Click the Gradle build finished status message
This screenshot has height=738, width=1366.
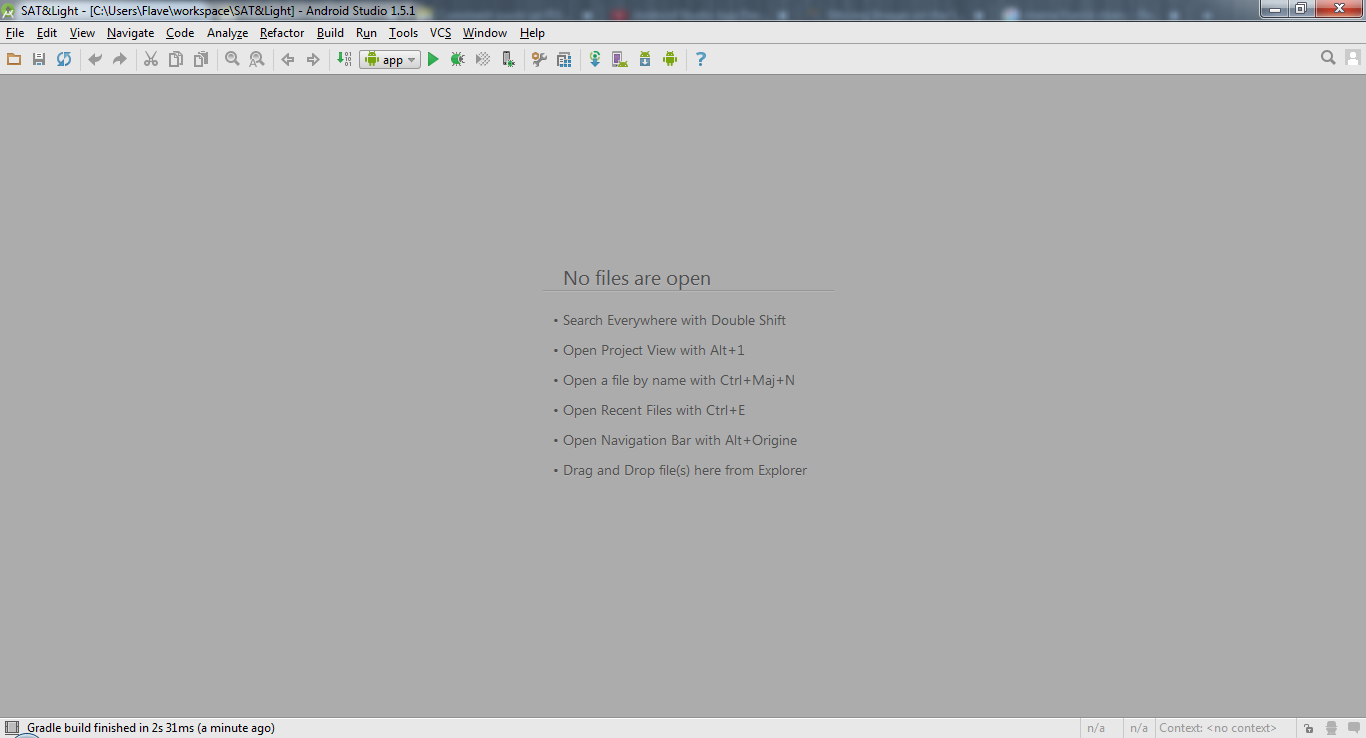point(150,728)
